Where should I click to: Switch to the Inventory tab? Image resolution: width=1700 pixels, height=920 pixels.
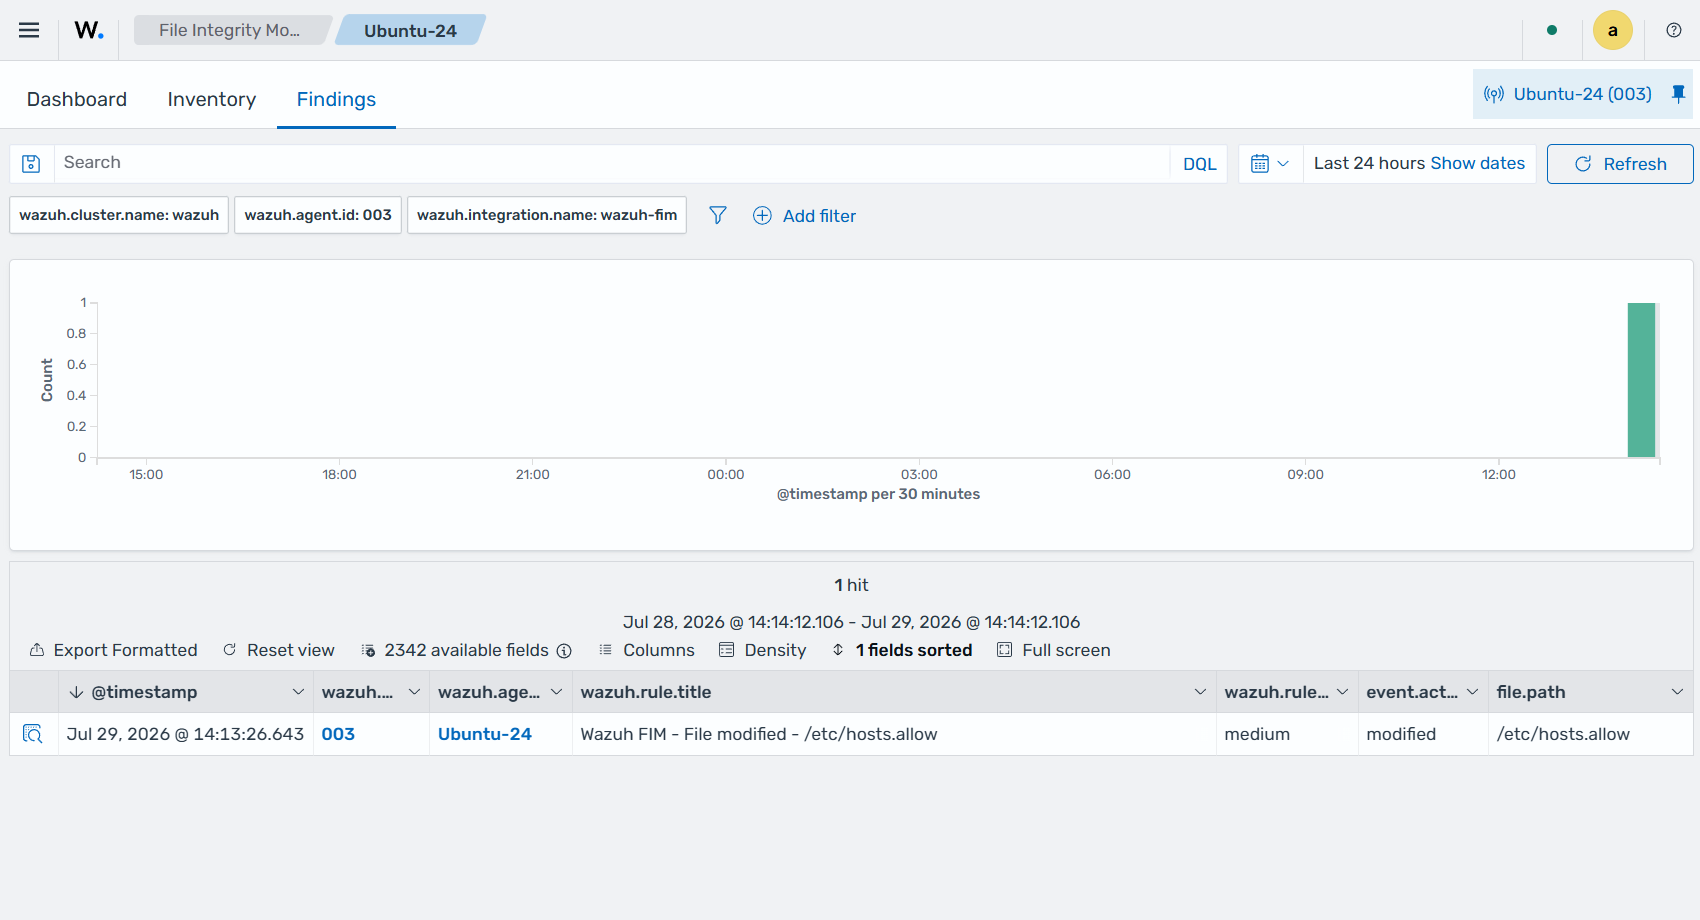[212, 99]
